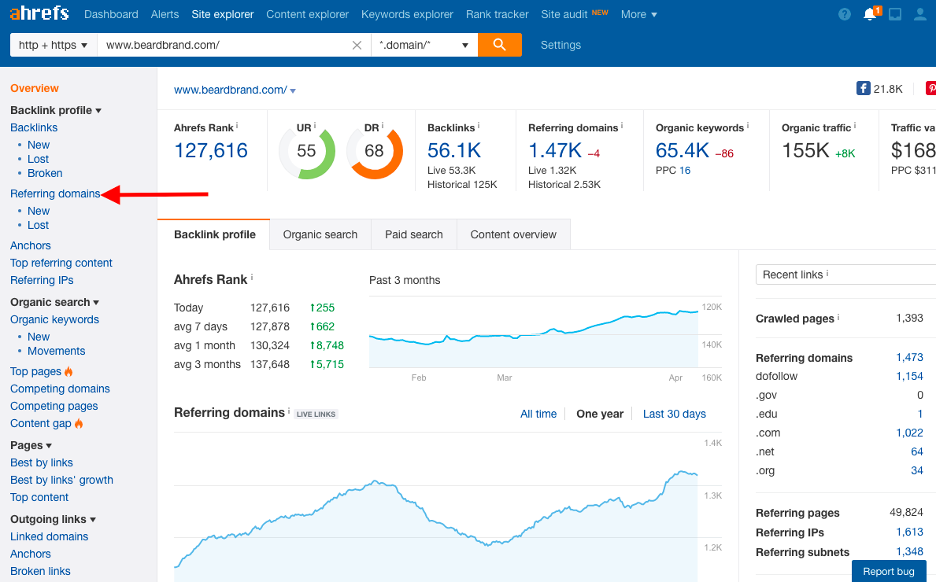
Task: Open Best by links in the sidebar
Action: (41, 463)
